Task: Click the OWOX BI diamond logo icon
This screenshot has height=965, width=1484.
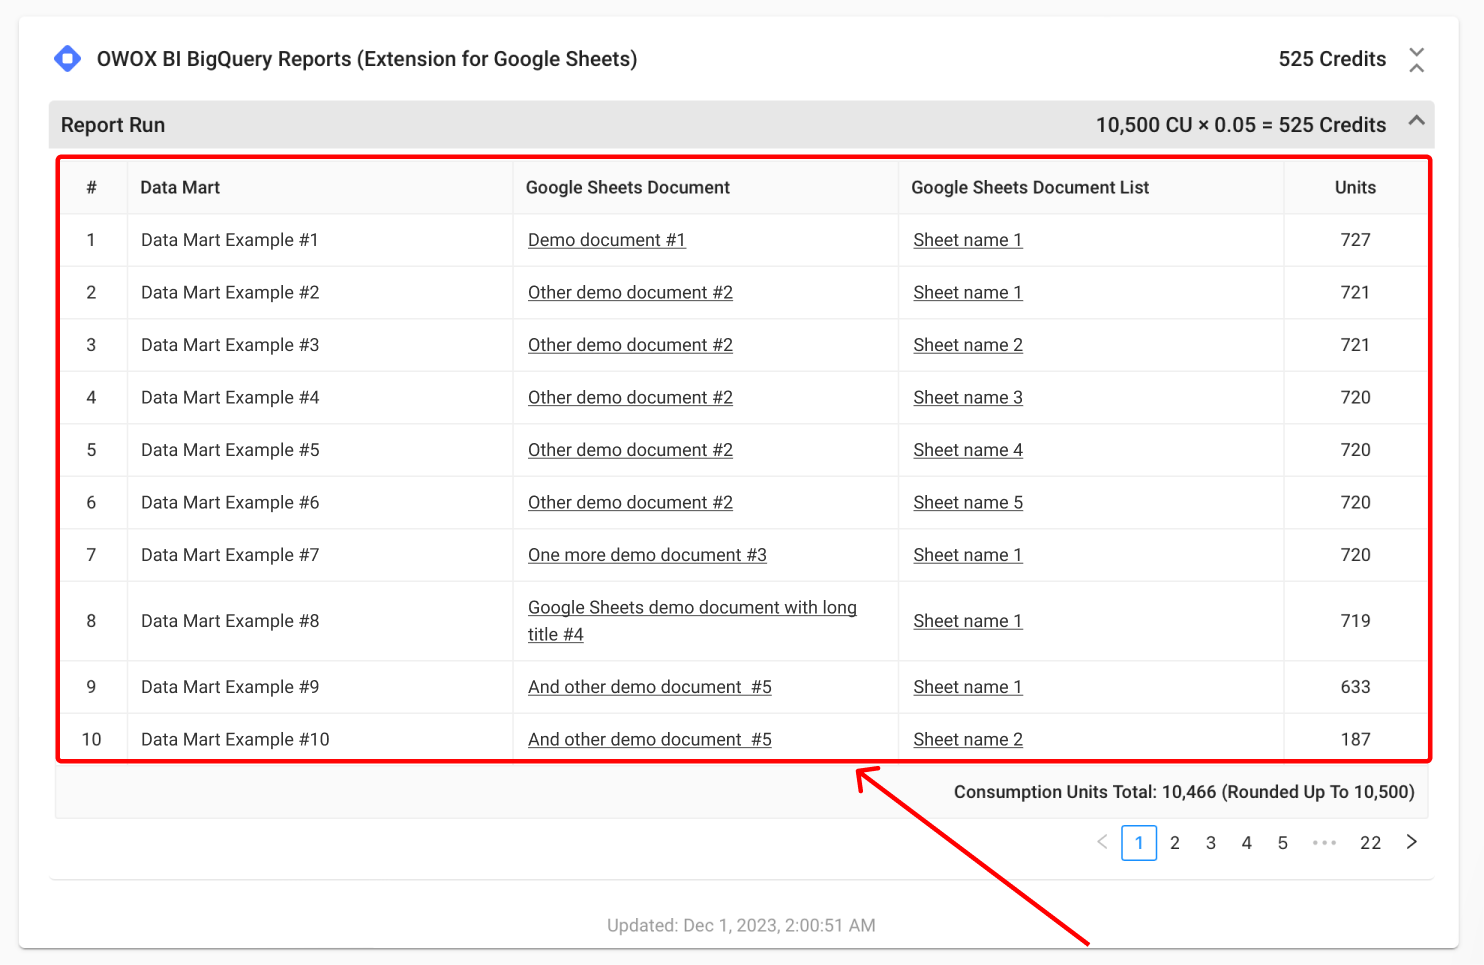Action: coord(67,59)
